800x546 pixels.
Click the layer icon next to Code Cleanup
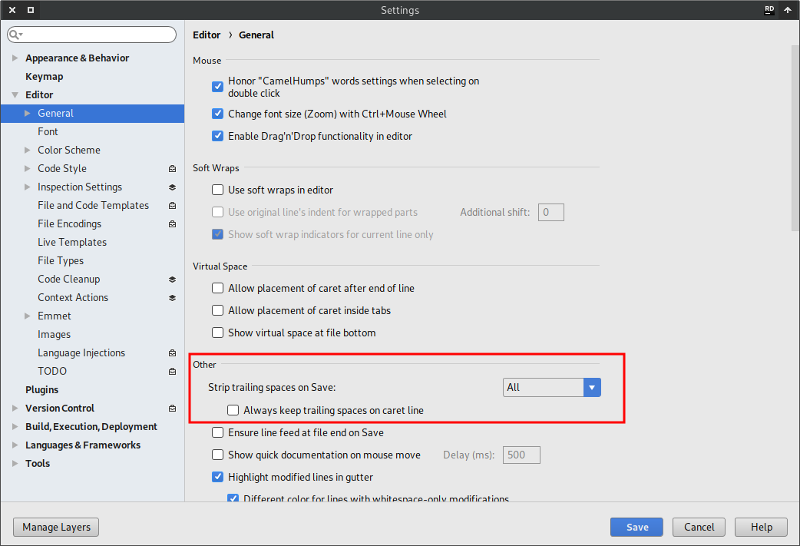click(x=172, y=279)
